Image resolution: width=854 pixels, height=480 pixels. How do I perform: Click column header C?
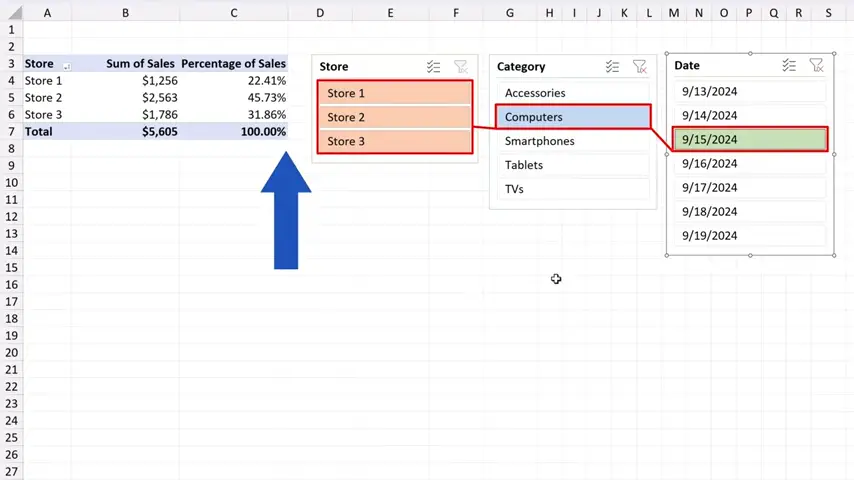coord(234,13)
